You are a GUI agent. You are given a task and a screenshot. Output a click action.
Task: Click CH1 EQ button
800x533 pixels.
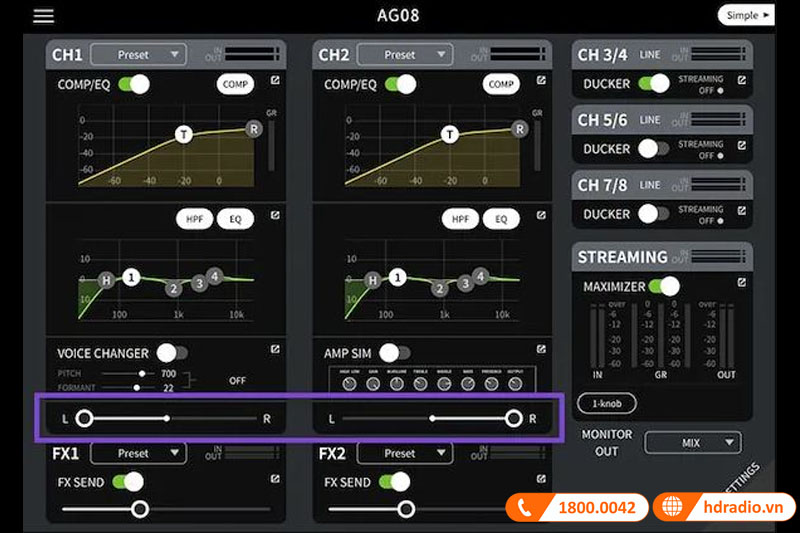tap(235, 219)
